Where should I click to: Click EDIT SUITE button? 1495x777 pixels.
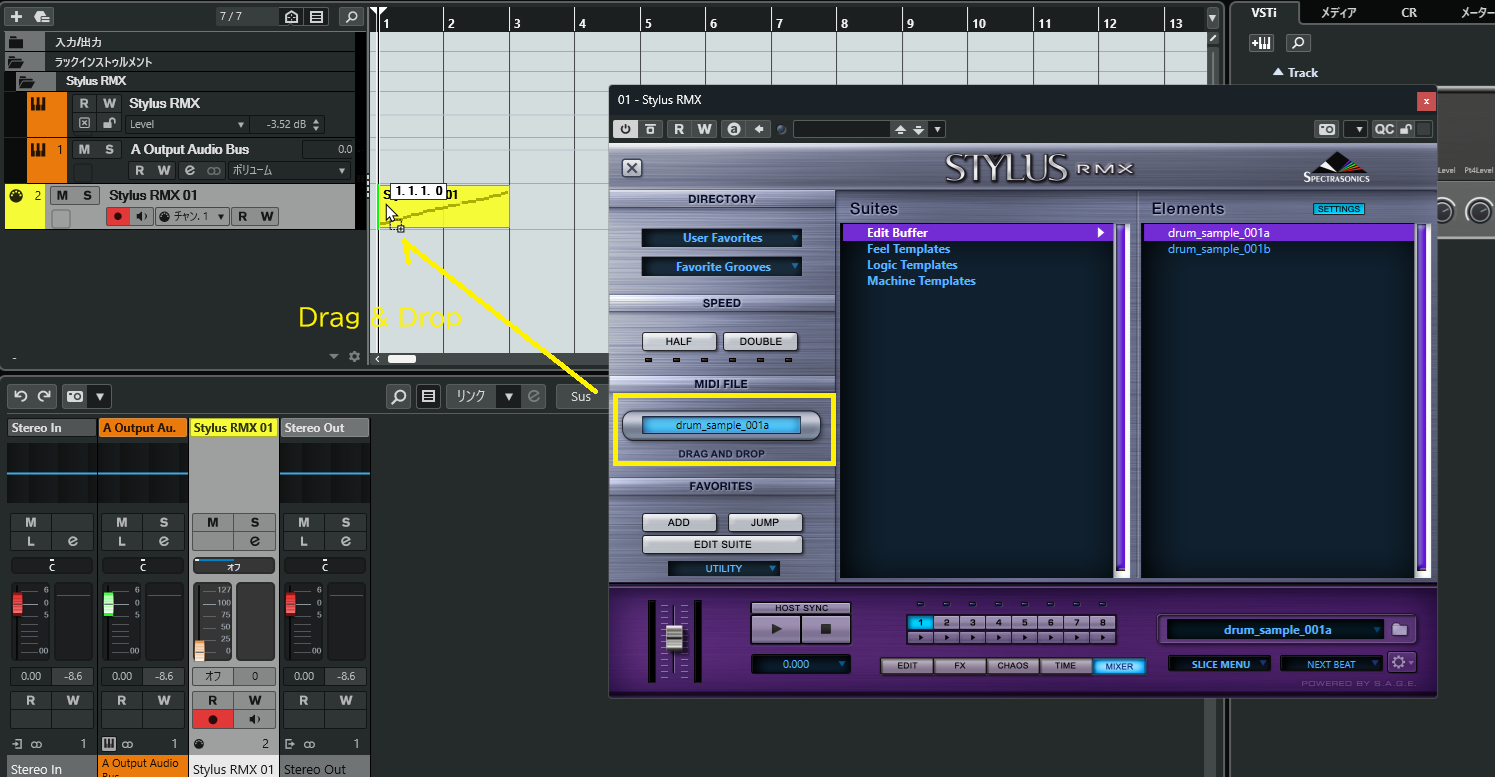(x=722, y=545)
